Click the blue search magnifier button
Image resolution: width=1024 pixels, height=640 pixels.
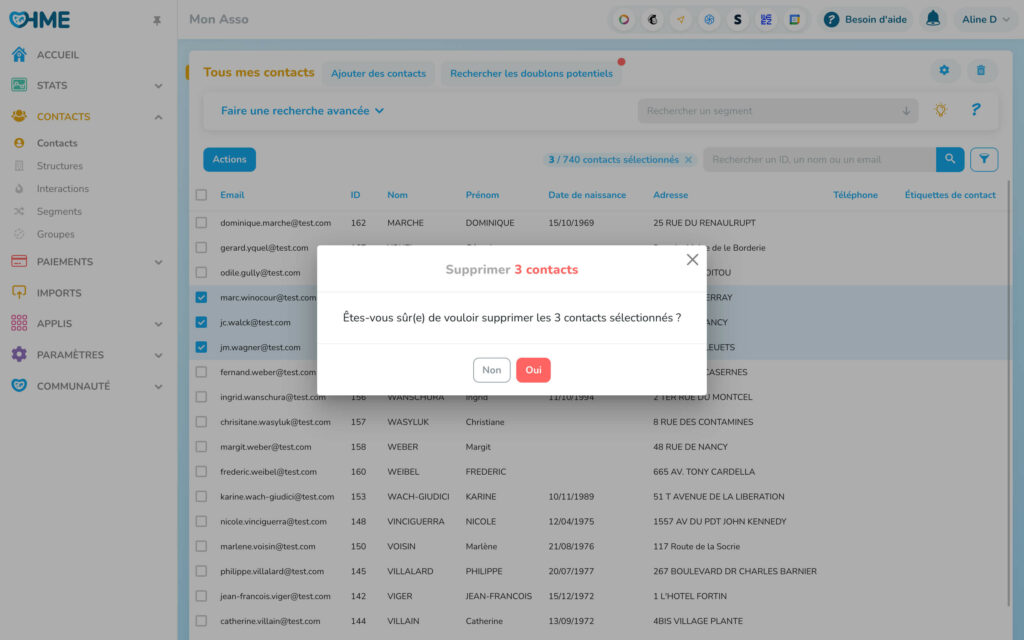(x=950, y=159)
